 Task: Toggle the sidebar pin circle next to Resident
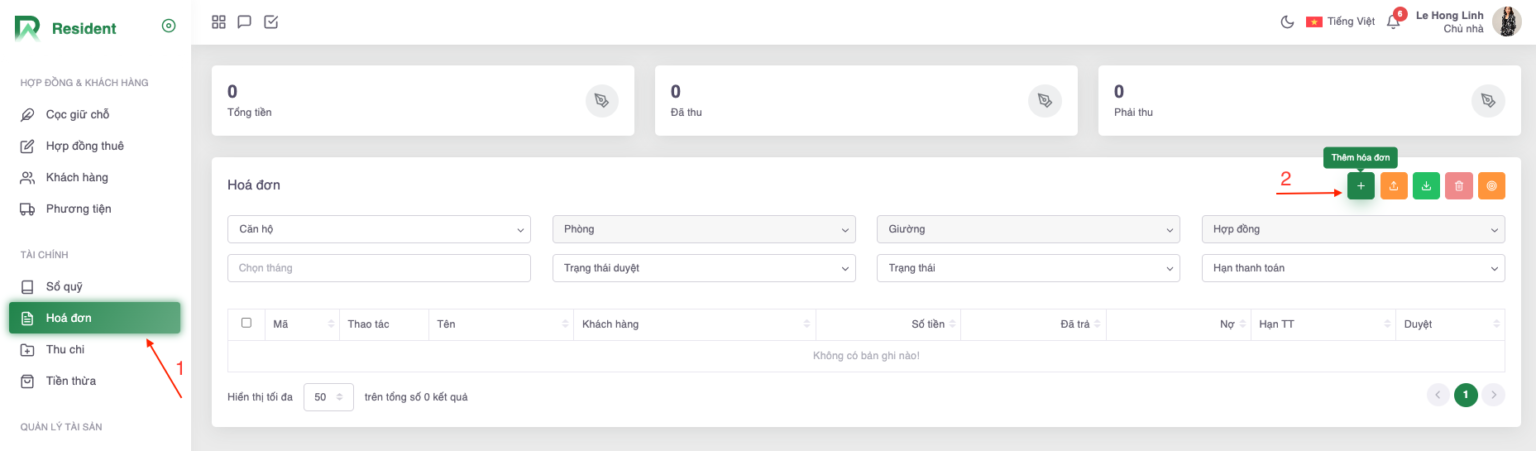click(168, 27)
